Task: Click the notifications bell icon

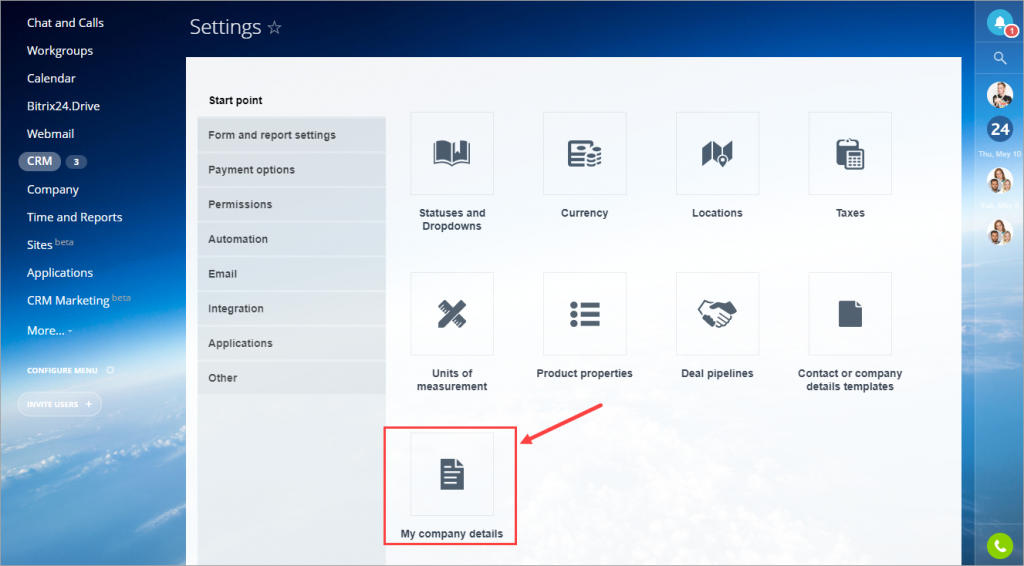Action: point(999,23)
